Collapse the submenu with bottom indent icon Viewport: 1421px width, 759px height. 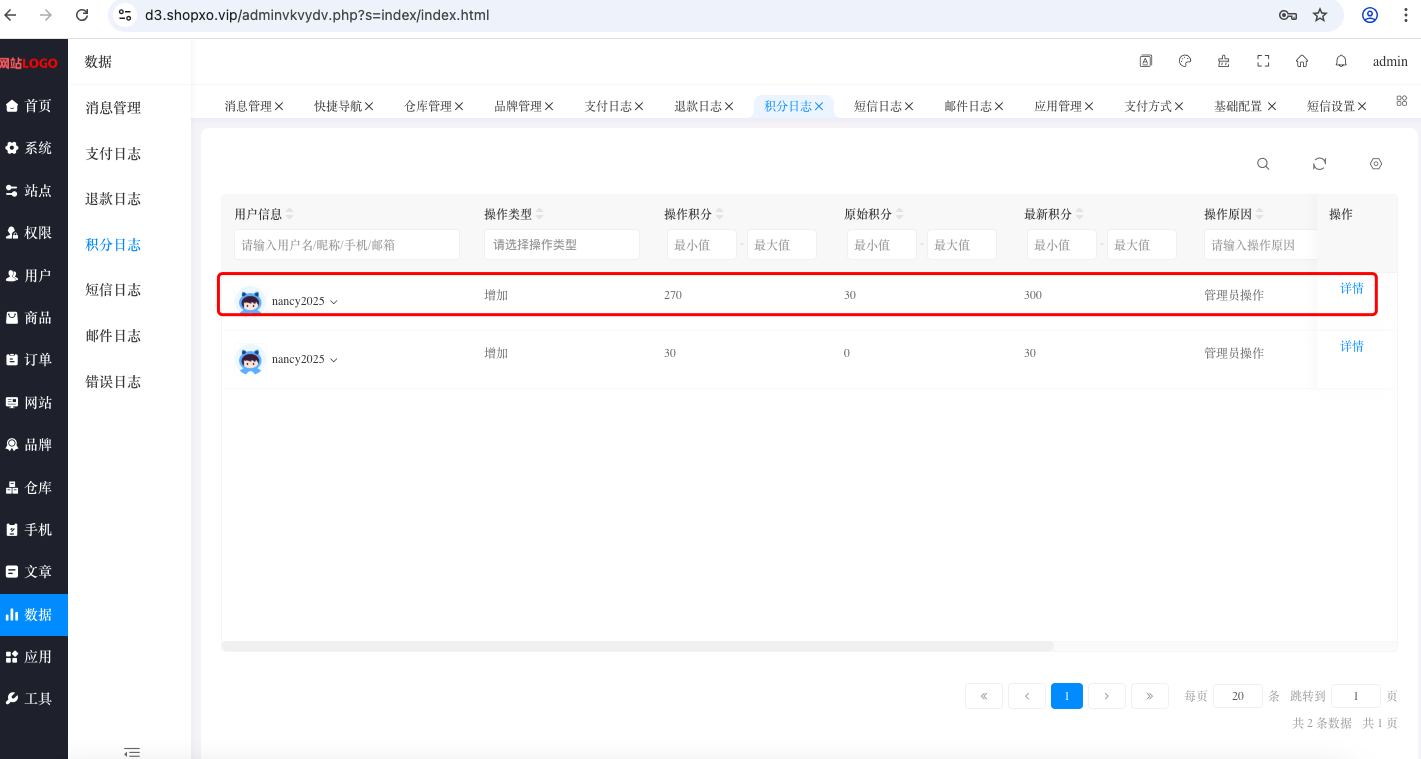click(132, 752)
